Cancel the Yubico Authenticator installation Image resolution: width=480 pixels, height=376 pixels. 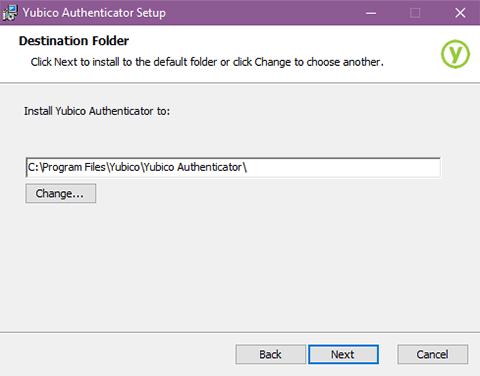tap(432, 354)
